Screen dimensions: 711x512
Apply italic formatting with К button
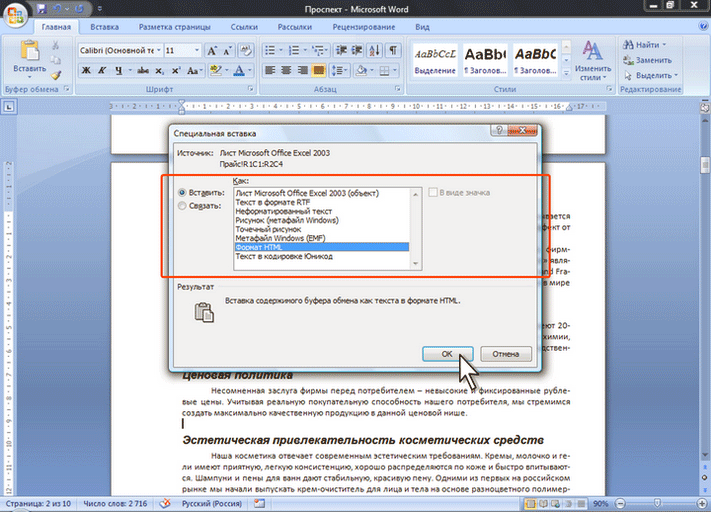102,70
